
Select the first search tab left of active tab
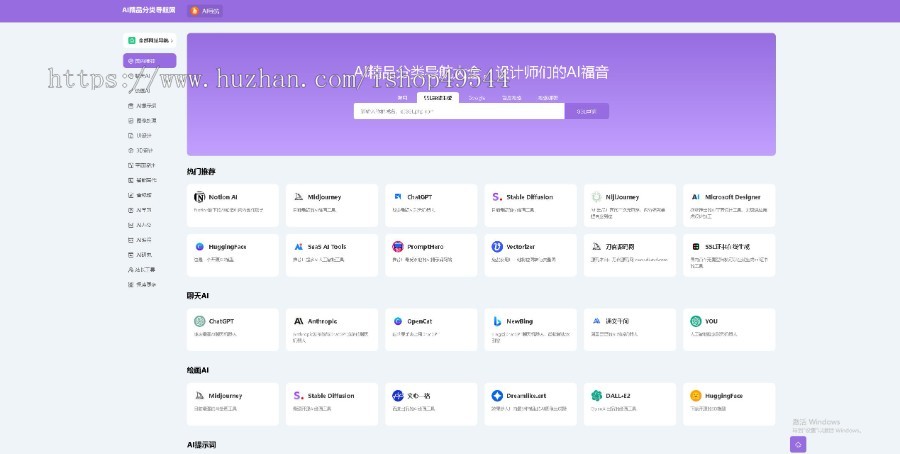click(402, 98)
